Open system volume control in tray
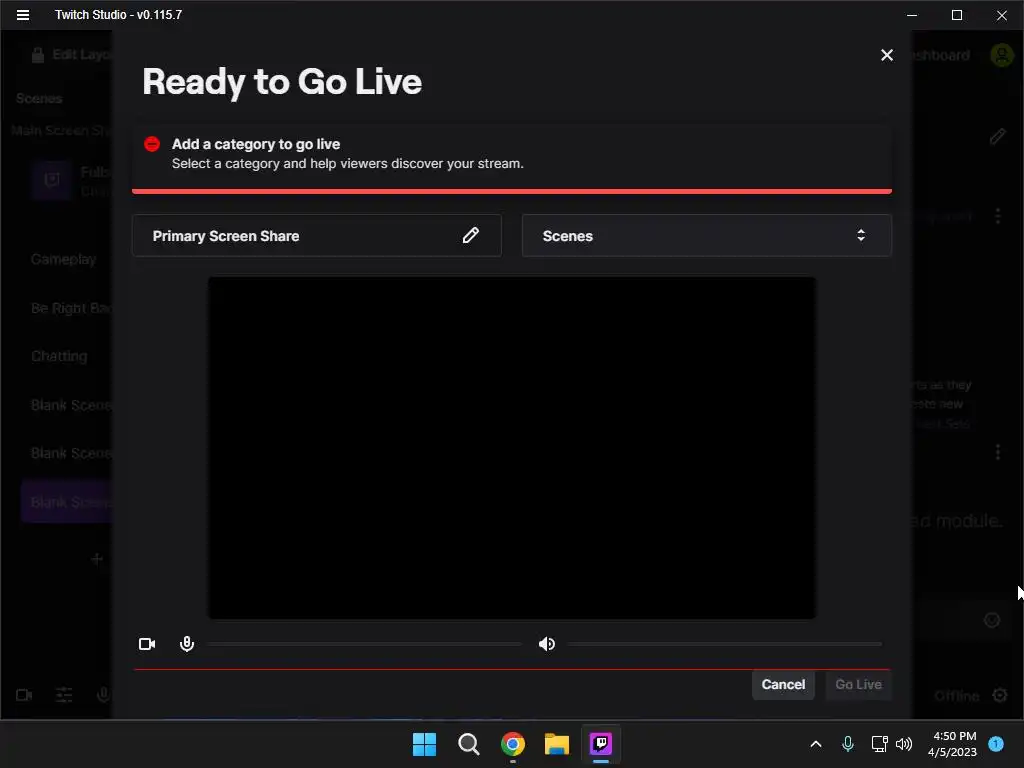Viewport: 1024px width, 768px height. pyautogui.click(x=904, y=744)
